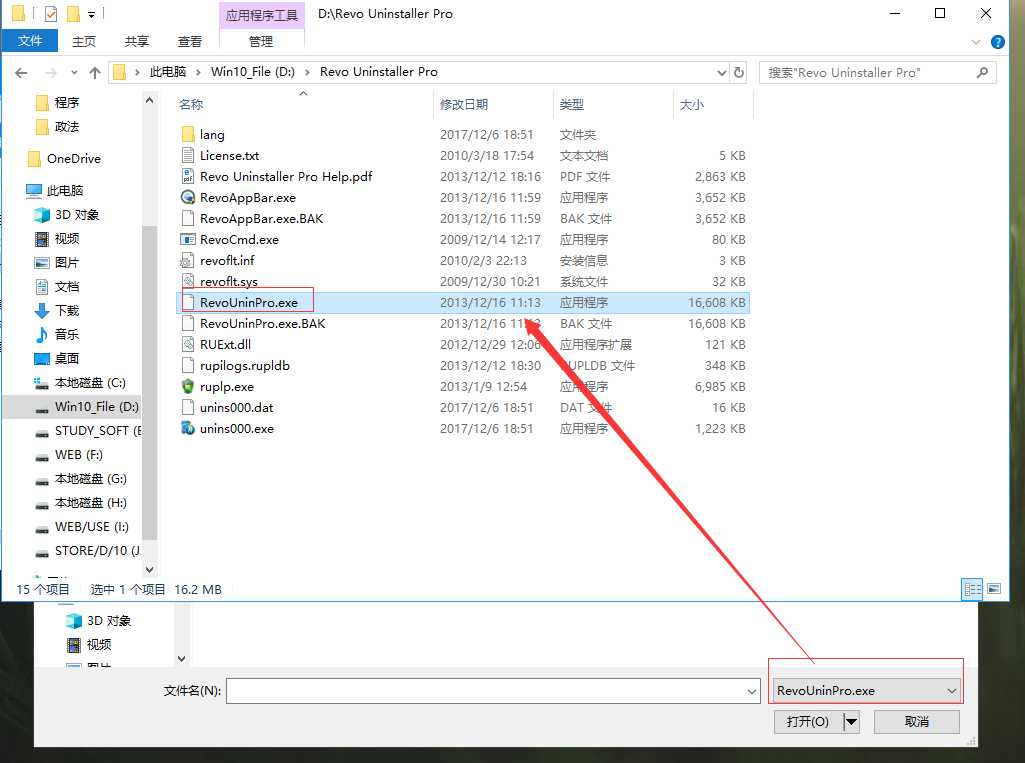
Task: Click 此电脑 in the address breadcrumb
Action: (x=168, y=72)
